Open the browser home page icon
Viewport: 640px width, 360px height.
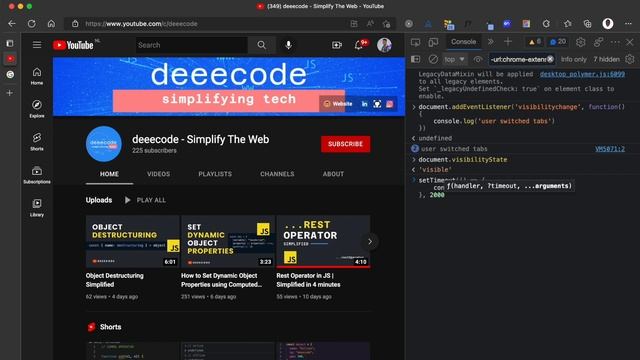51,24
